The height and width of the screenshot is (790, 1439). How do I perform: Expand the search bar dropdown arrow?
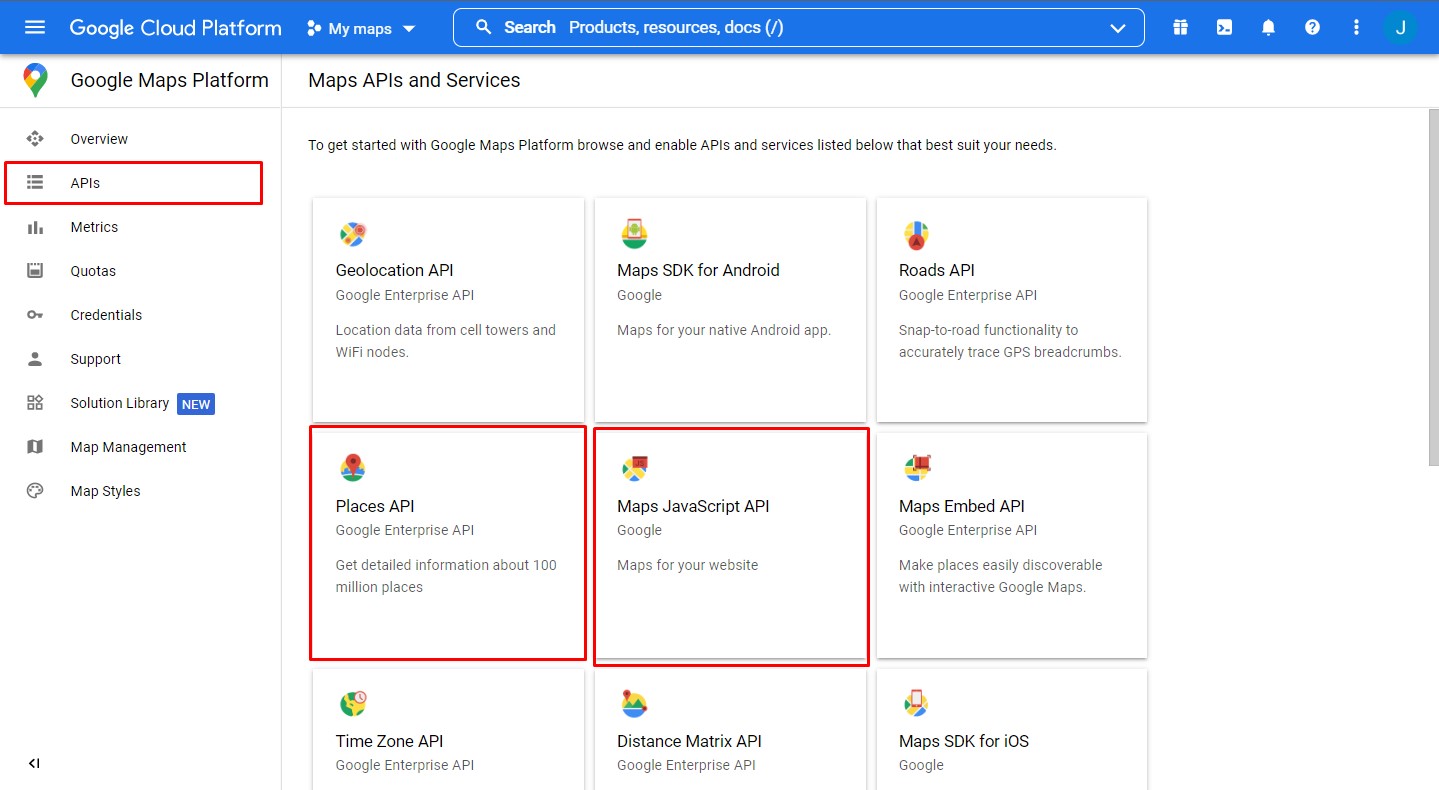(1118, 29)
